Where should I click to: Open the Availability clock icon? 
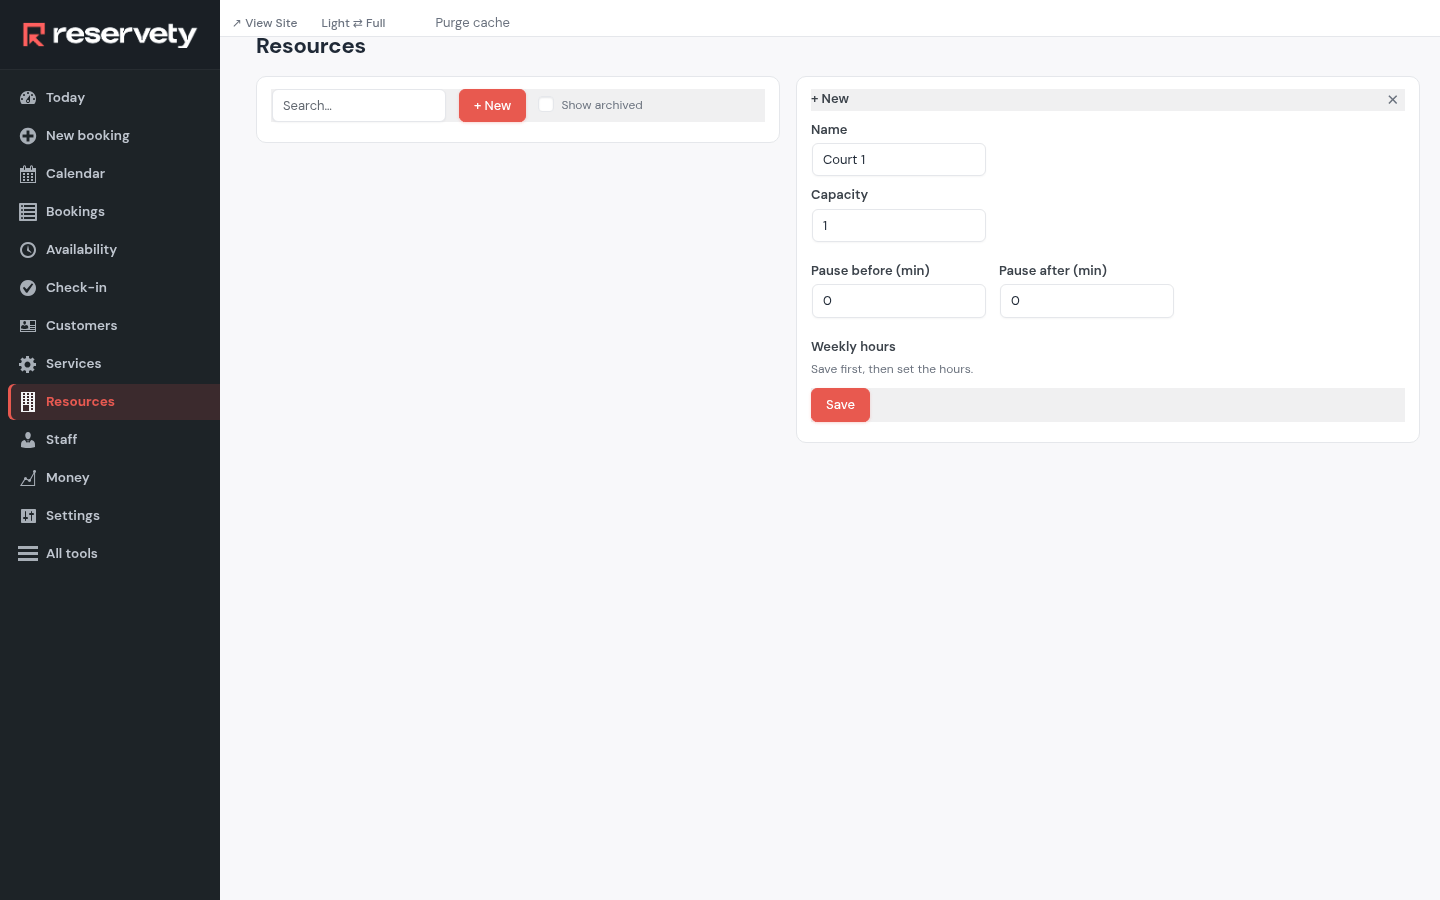pos(28,250)
